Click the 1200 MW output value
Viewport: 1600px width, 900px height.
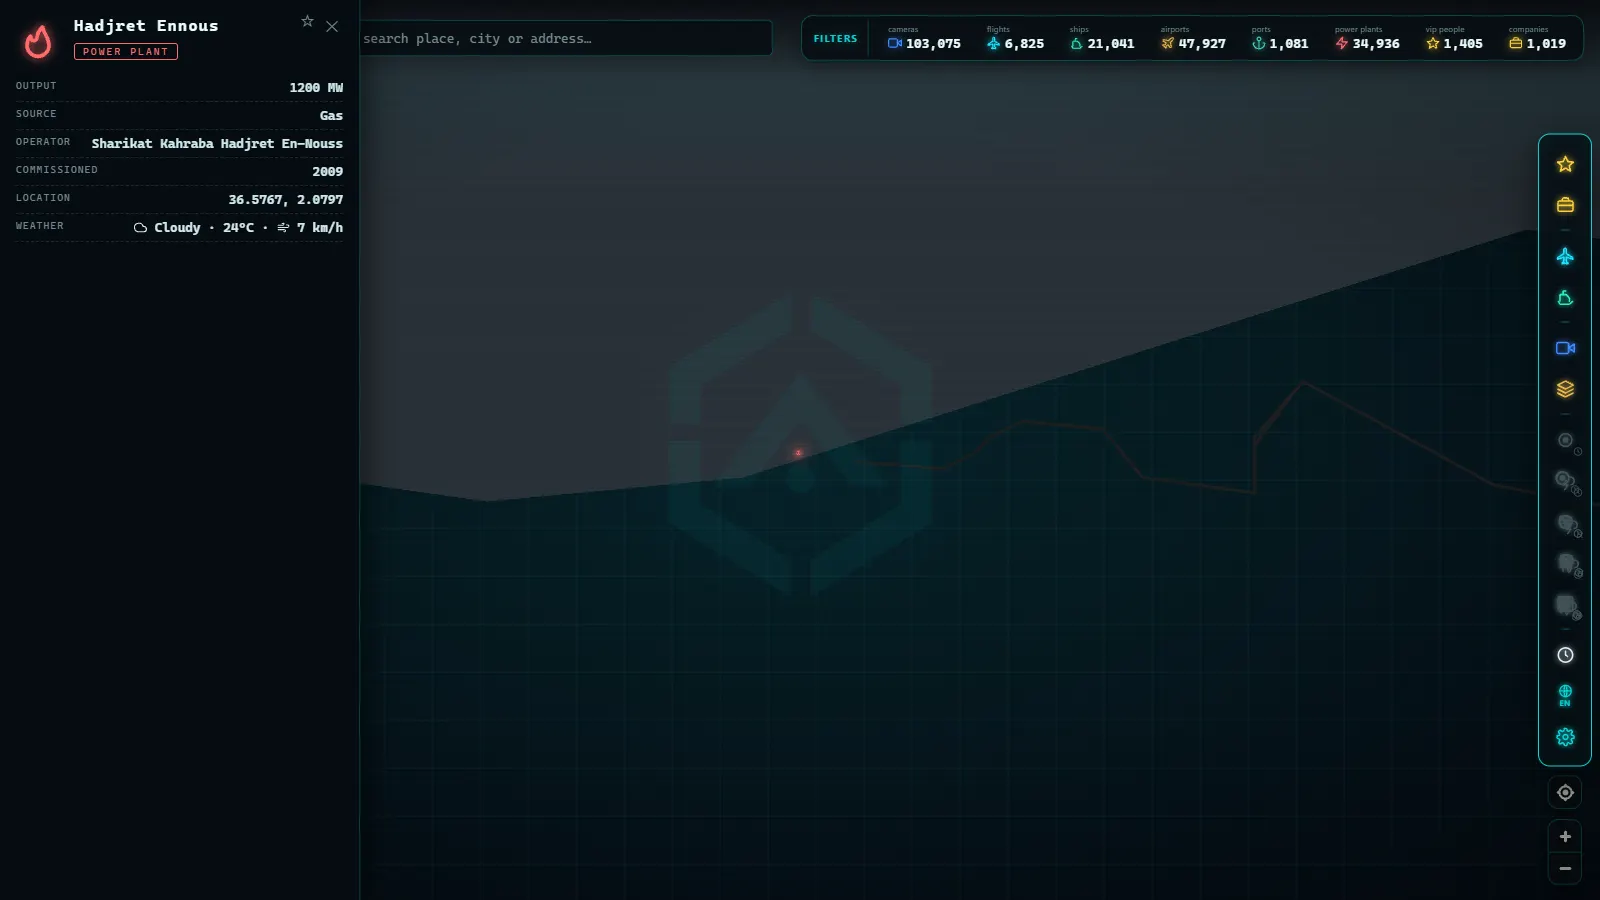pyautogui.click(x=316, y=88)
